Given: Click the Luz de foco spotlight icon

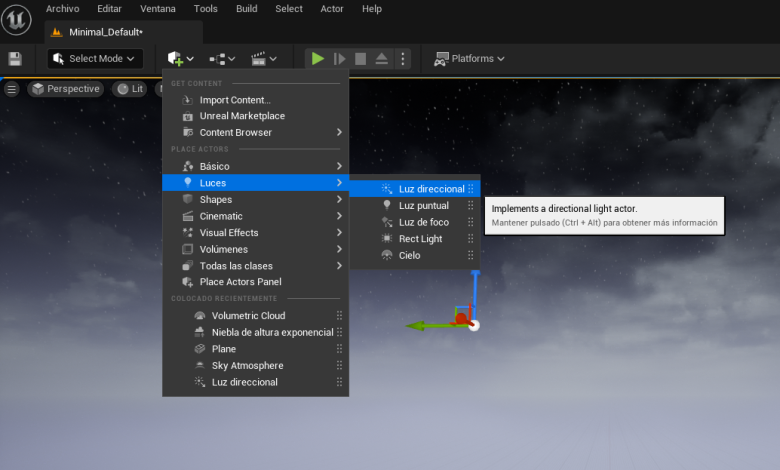Looking at the screenshot, I should pos(387,222).
